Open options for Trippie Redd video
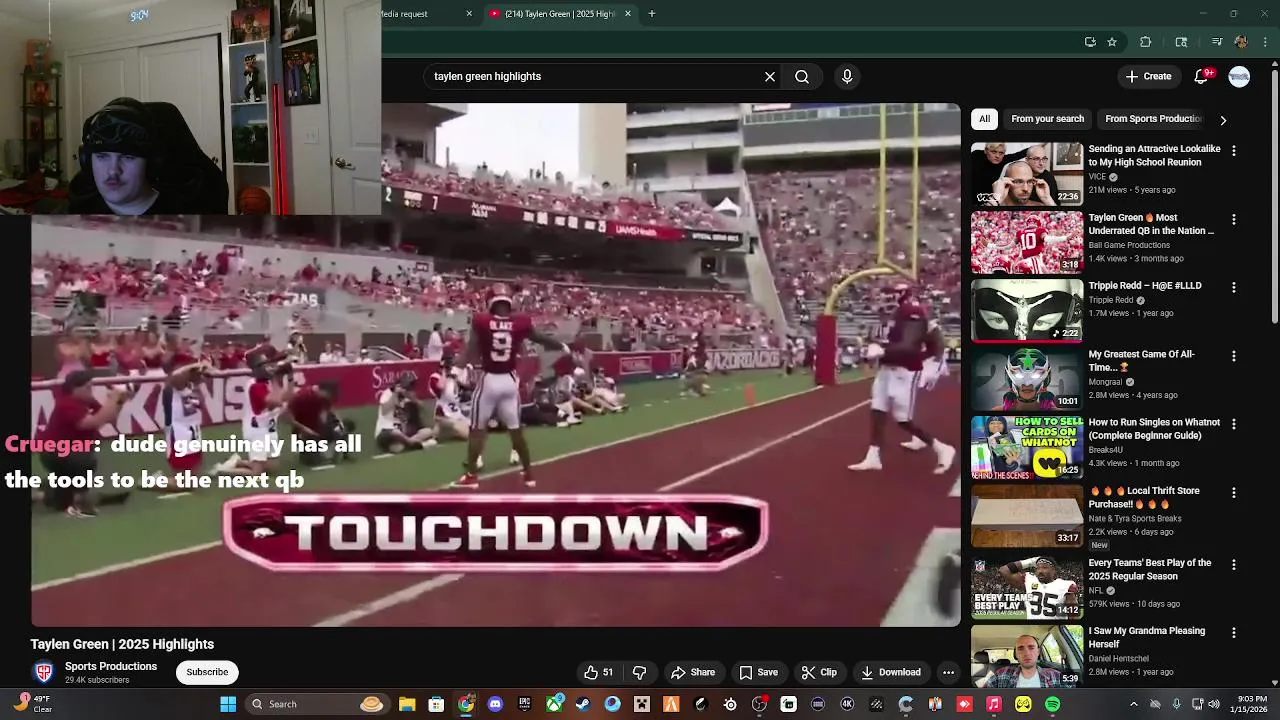1280x720 pixels. click(1233, 288)
